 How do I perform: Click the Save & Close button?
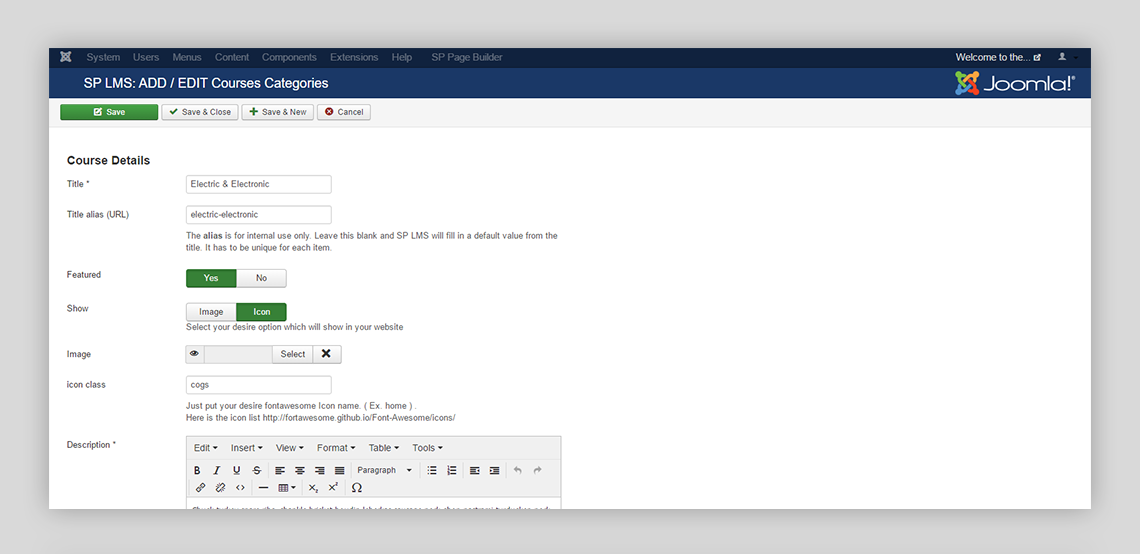point(199,112)
